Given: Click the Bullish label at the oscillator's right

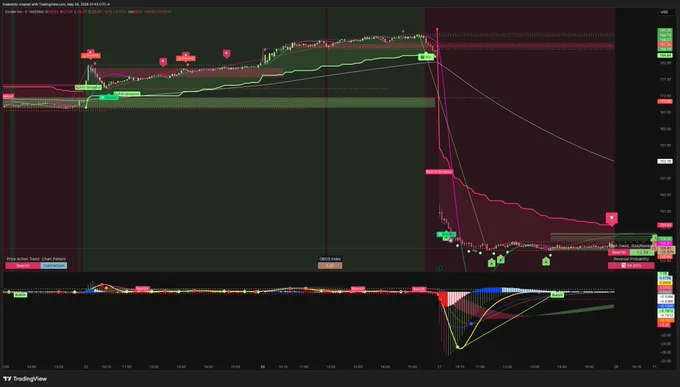Looking at the screenshot, I should point(557,295).
